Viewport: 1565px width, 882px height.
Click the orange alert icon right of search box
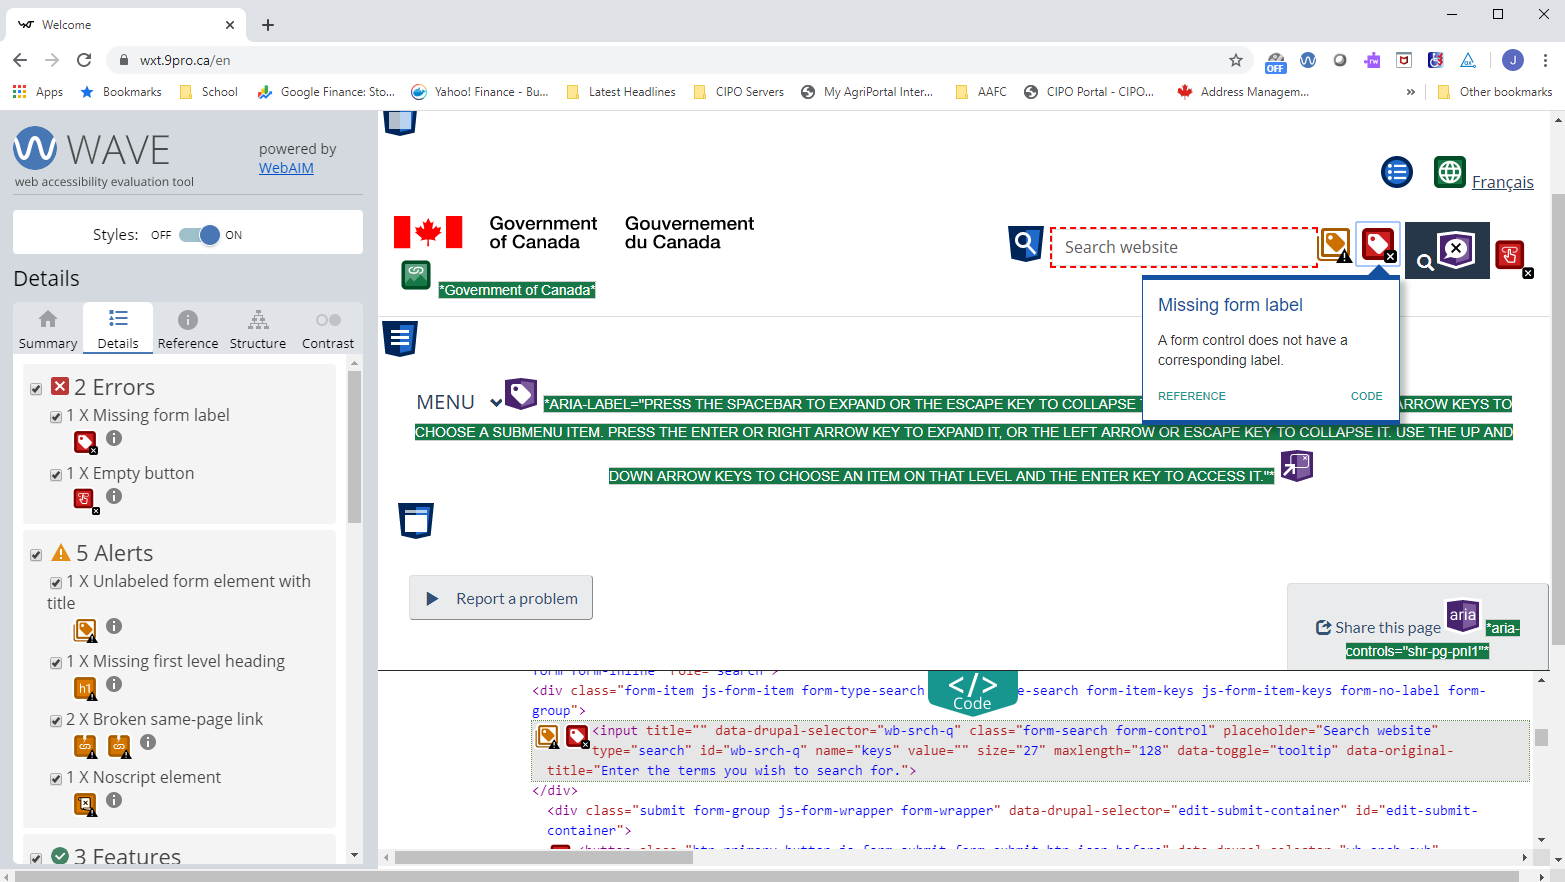[x=1334, y=244]
